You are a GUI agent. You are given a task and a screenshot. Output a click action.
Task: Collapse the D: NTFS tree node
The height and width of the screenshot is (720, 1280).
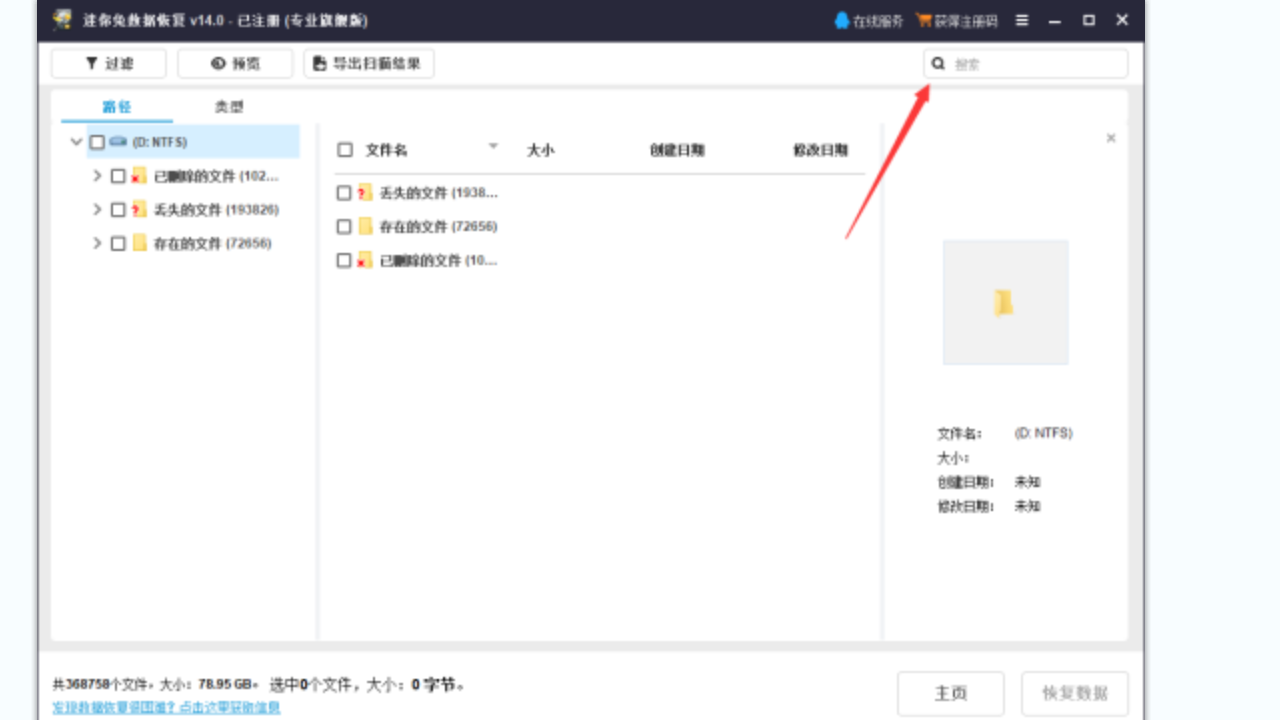coord(76,141)
